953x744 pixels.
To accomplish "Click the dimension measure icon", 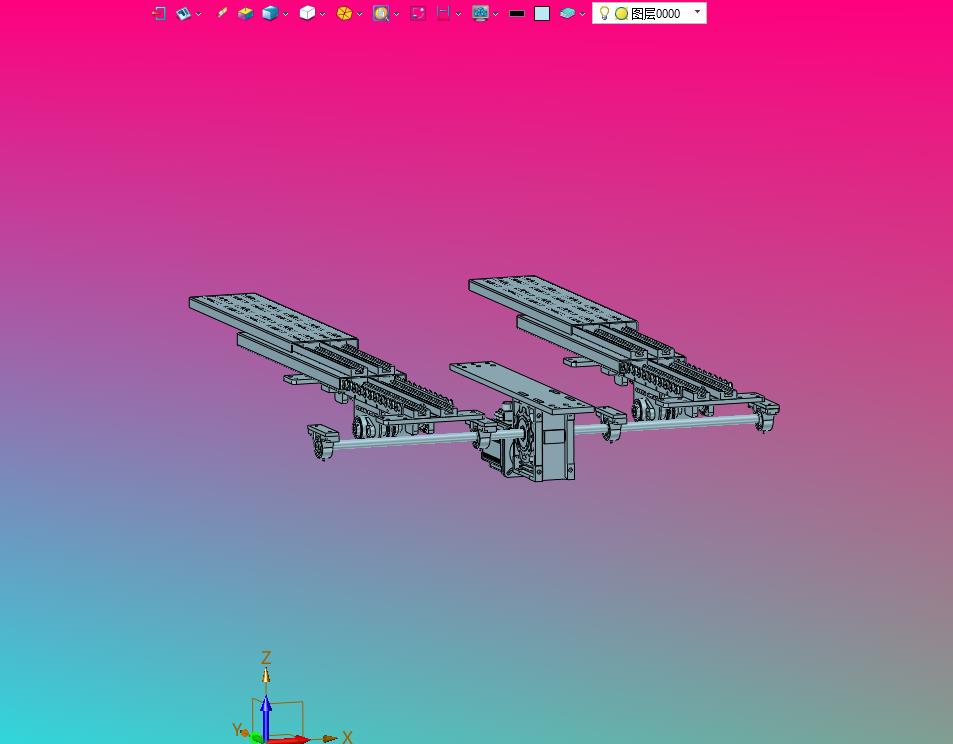I will coord(443,13).
